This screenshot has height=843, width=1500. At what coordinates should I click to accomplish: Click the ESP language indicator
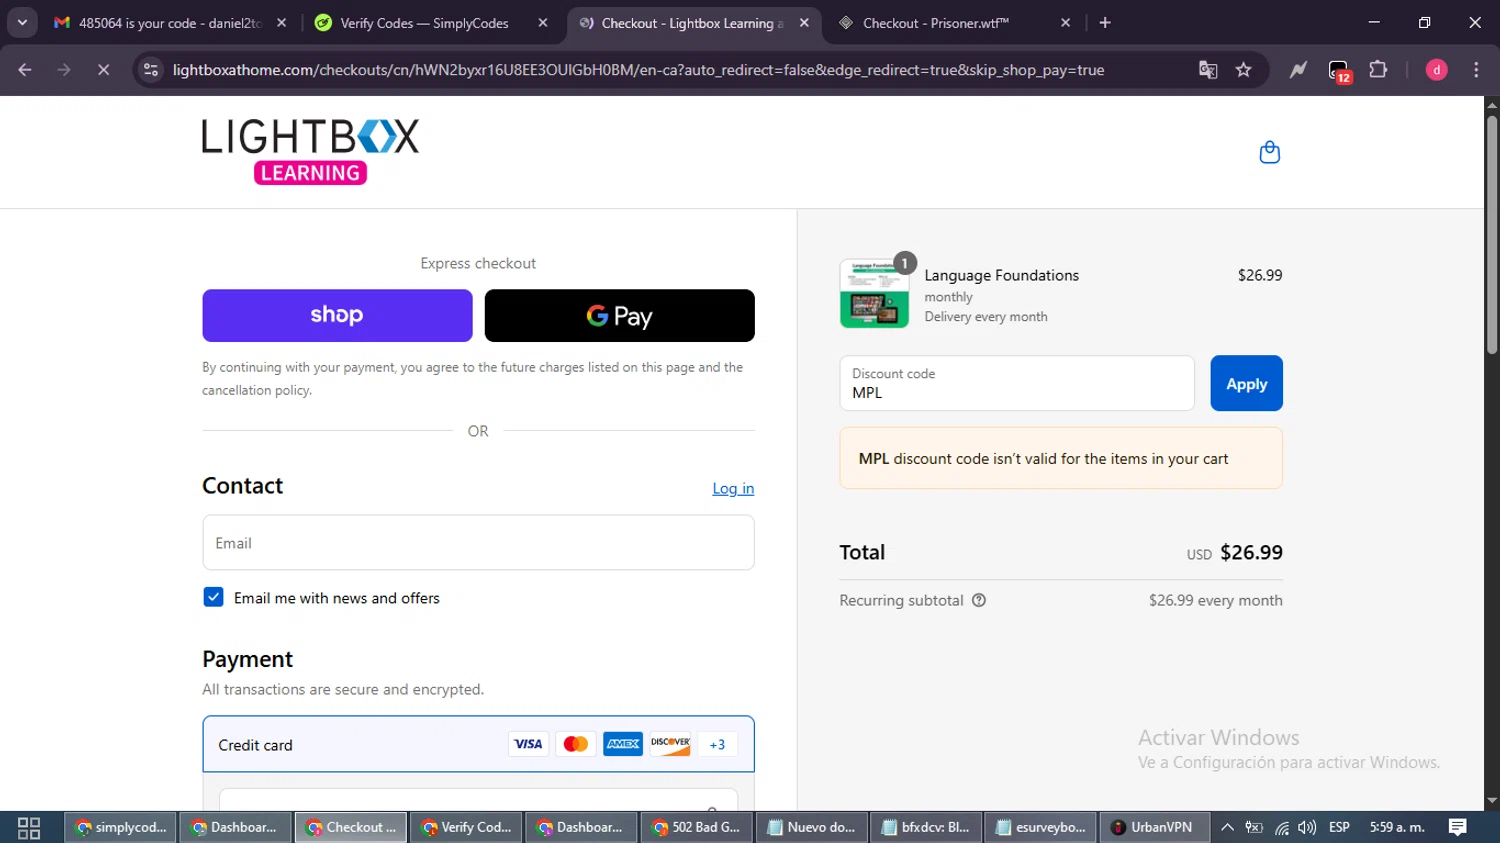click(x=1339, y=827)
